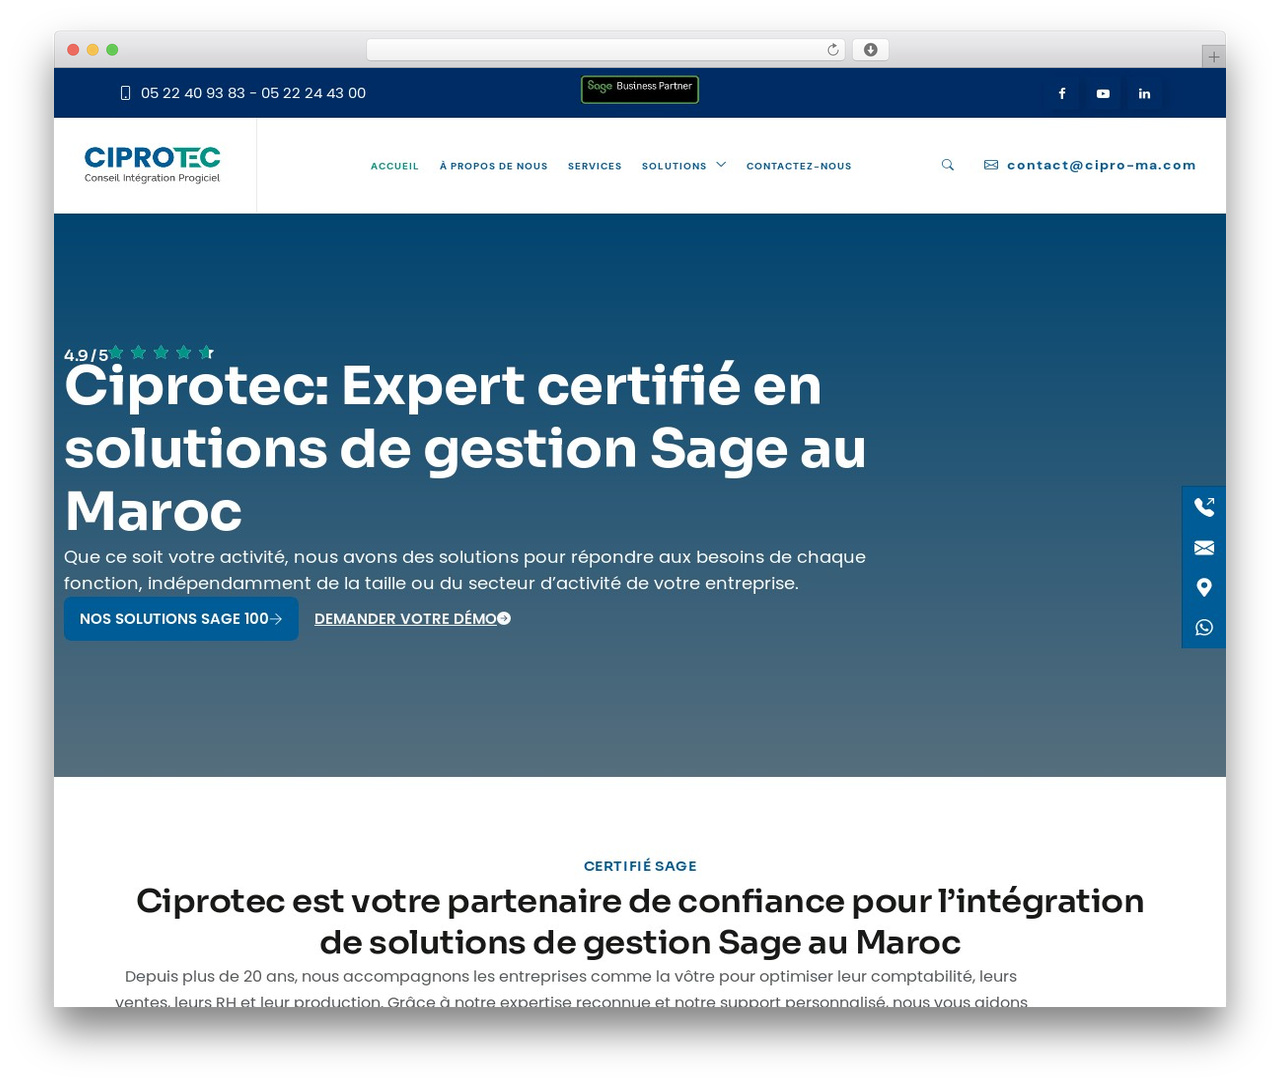Open the Contactez-nous menu item
This screenshot has width=1280, height=1084.
pos(799,166)
